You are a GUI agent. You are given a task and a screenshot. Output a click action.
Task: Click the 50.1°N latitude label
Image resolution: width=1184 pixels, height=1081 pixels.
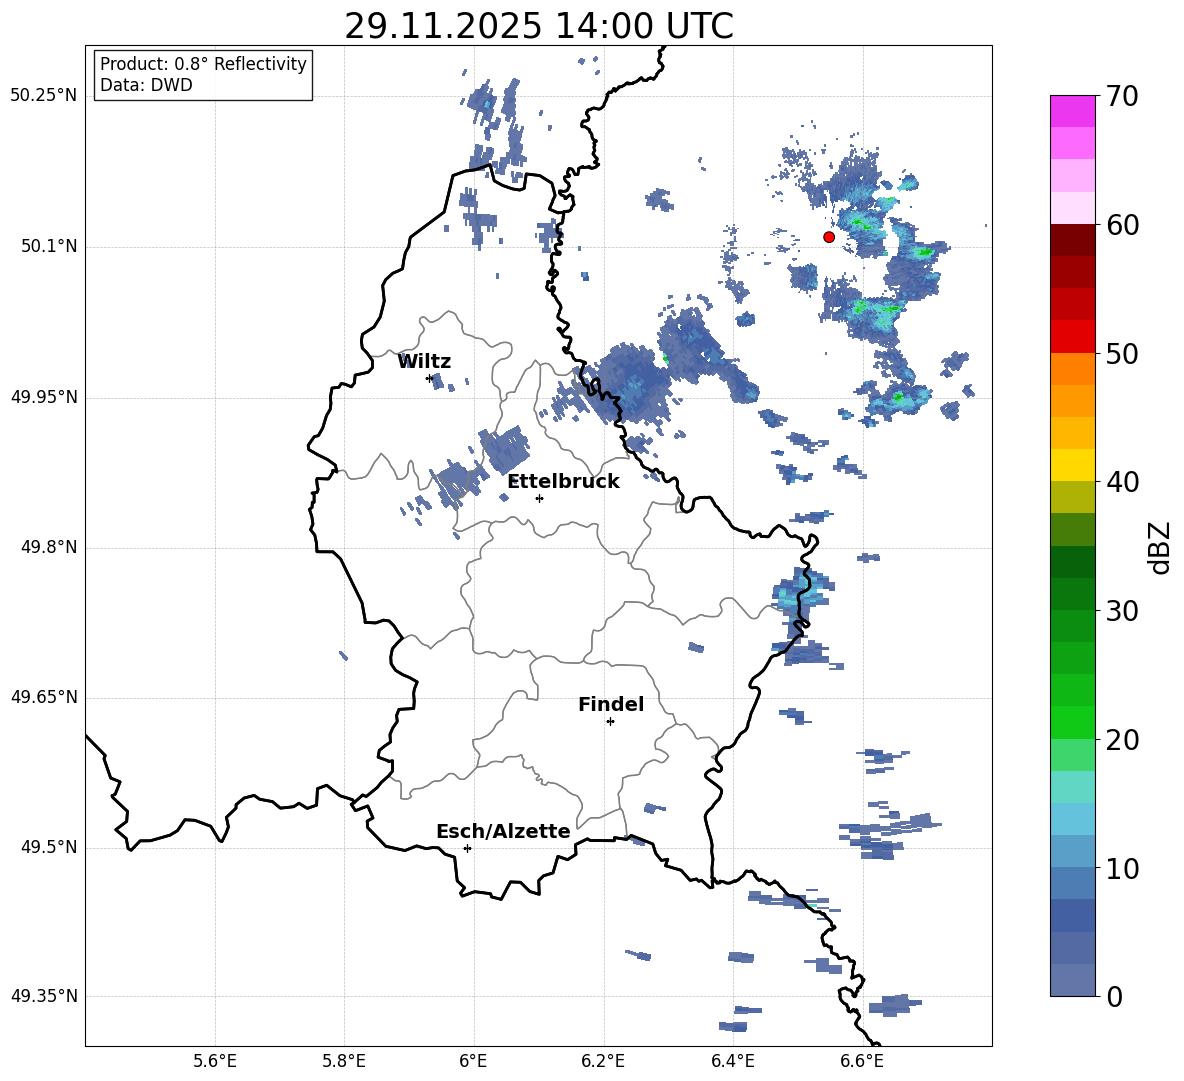(x=48, y=247)
